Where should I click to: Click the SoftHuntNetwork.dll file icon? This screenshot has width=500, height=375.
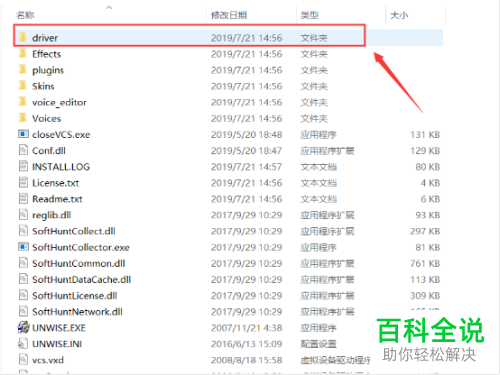[23, 311]
